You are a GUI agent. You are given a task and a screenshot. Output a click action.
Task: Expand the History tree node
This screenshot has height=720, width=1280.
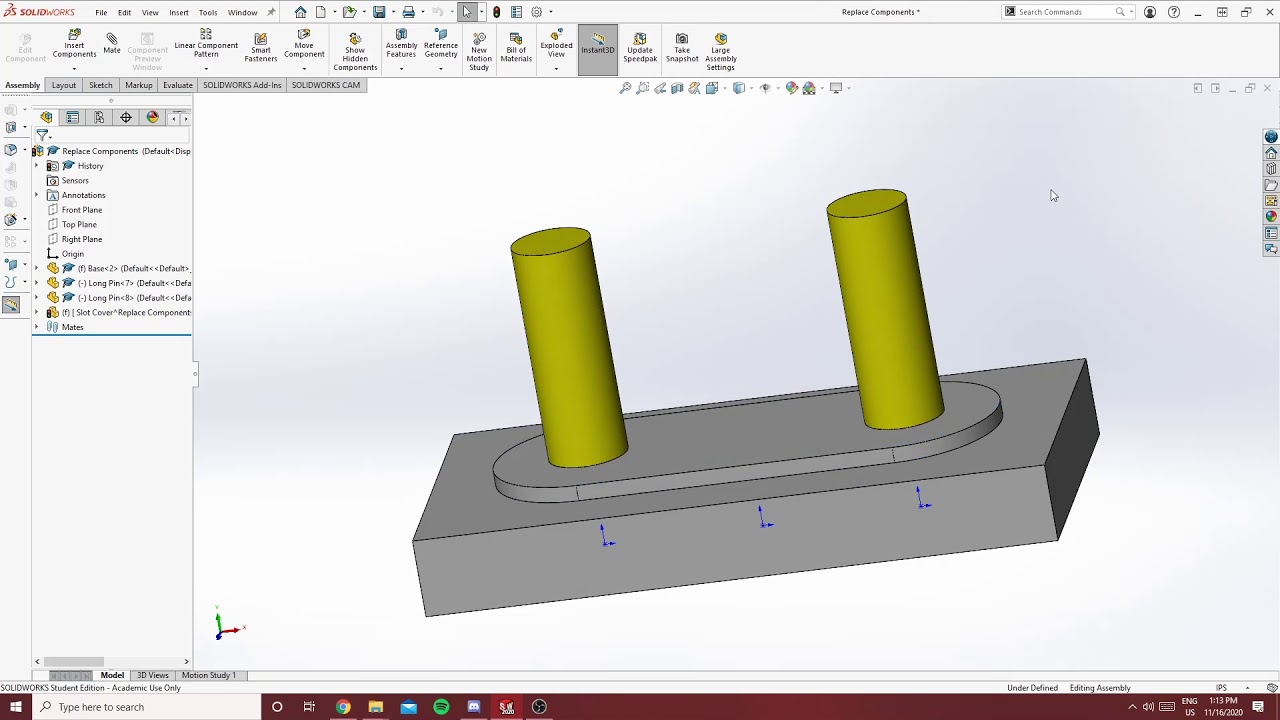coord(37,166)
